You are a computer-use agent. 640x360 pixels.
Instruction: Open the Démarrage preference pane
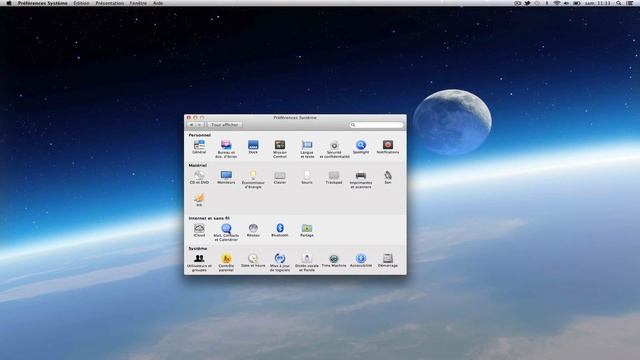pyautogui.click(x=388, y=260)
